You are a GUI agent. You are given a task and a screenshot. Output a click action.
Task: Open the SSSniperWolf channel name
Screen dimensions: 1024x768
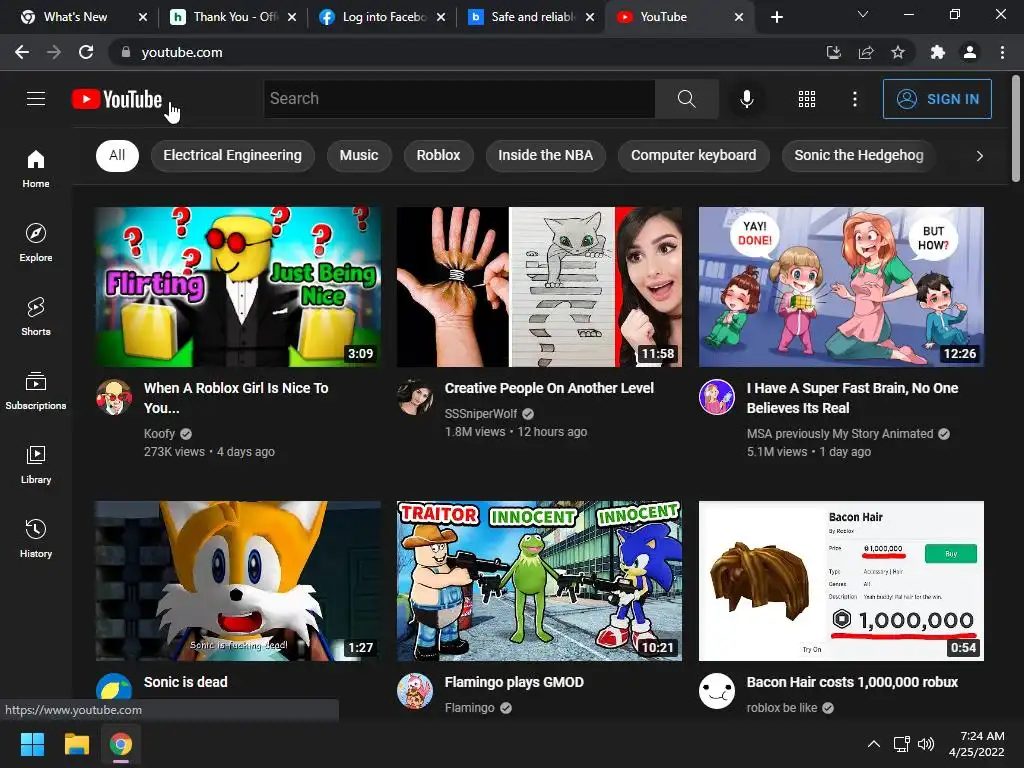pos(481,413)
